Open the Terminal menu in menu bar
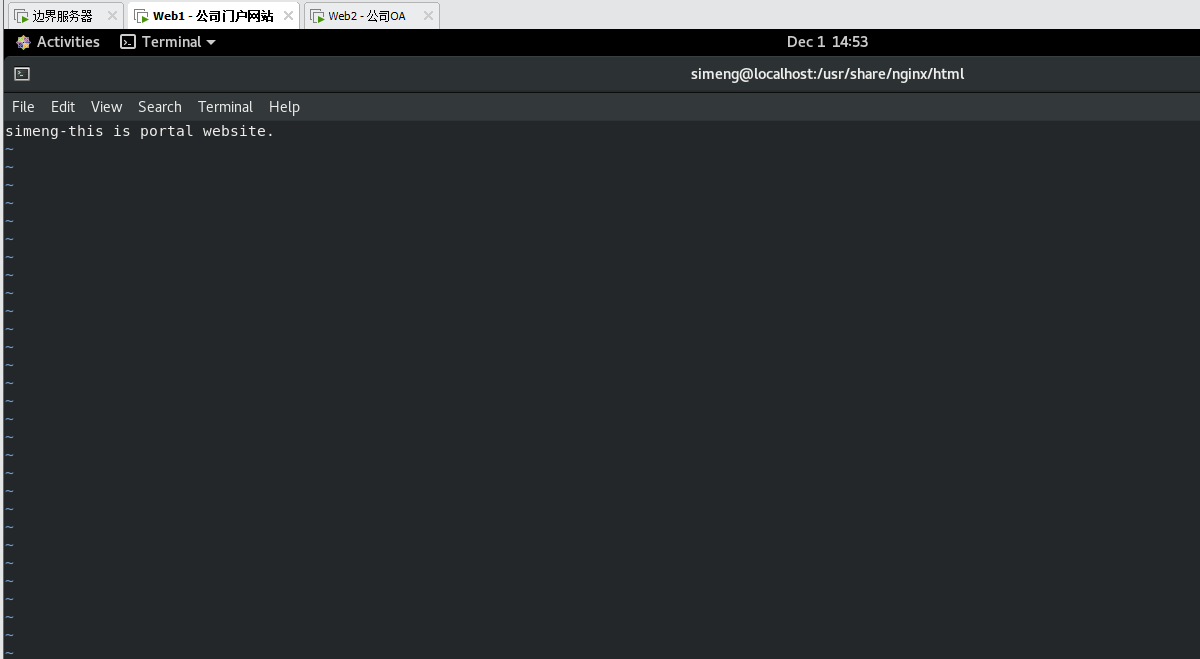The width and height of the screenshot is (1200, 659). coord(225,107)
